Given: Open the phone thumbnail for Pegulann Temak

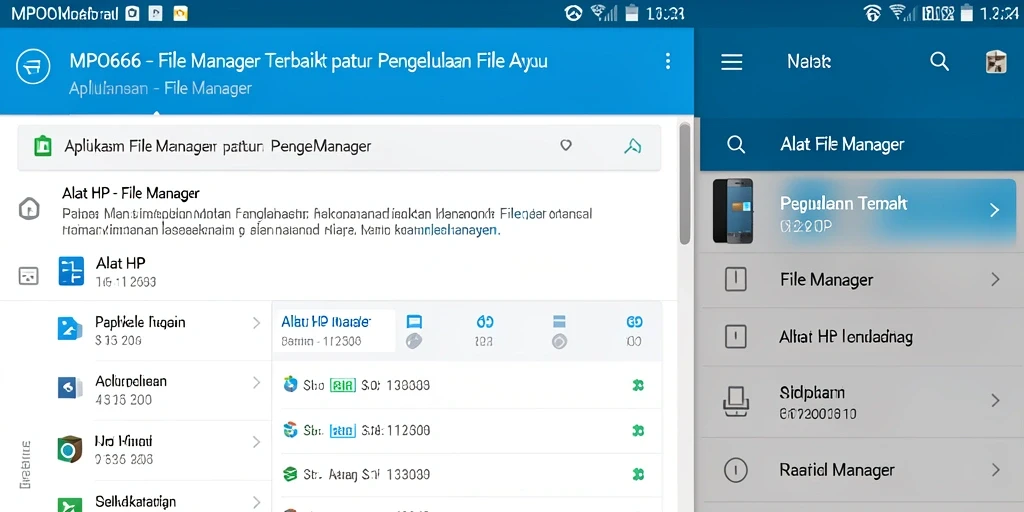Looking at the screenshot, I should [x=733, y=211].
